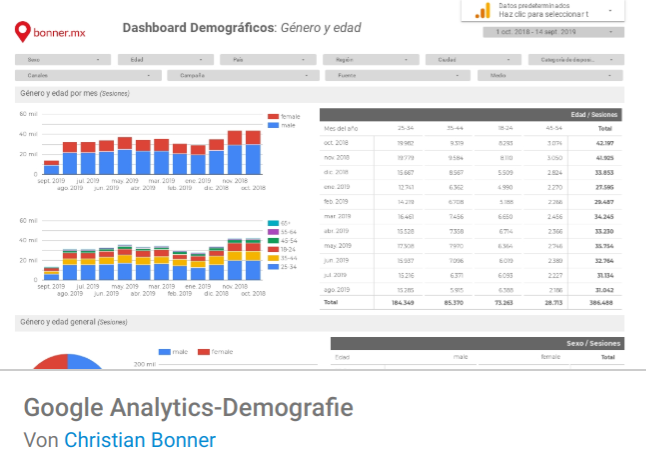This screenshot has width=646, height=459.
Task: Expand the Campaña filter dropdown
Action: (243, 75)
